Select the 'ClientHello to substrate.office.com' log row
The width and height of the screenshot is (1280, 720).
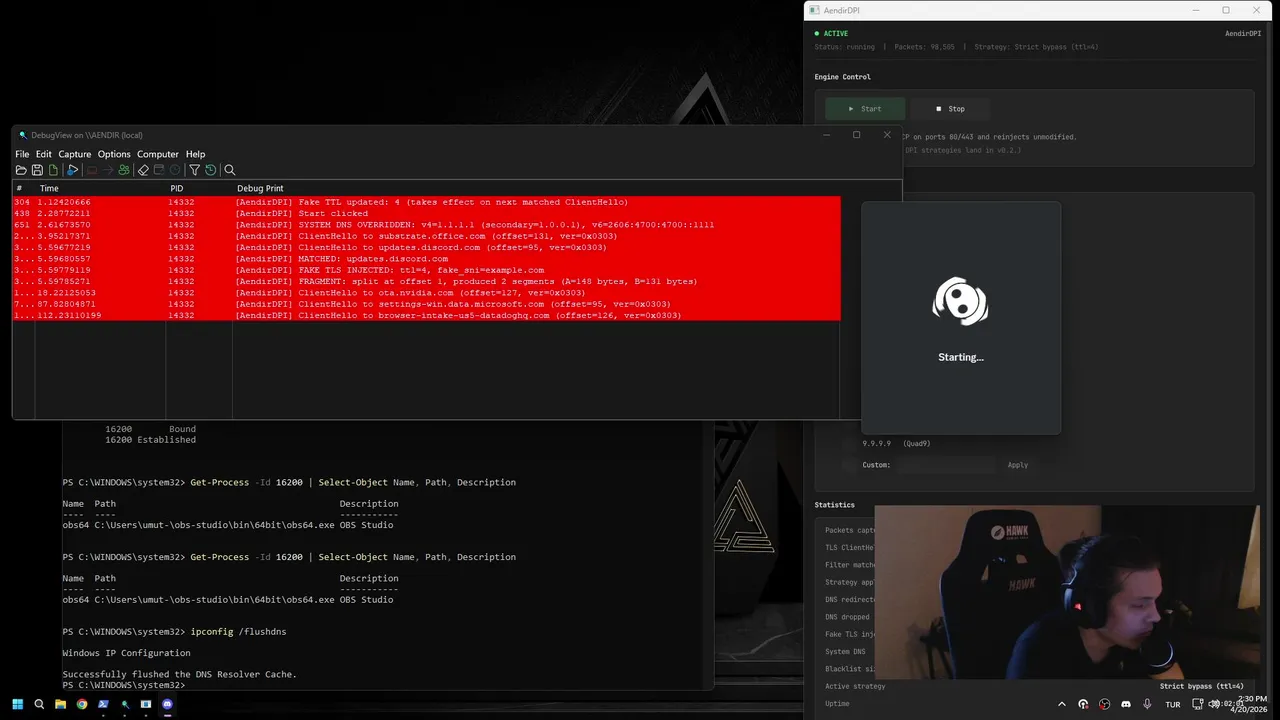point(427,236)
